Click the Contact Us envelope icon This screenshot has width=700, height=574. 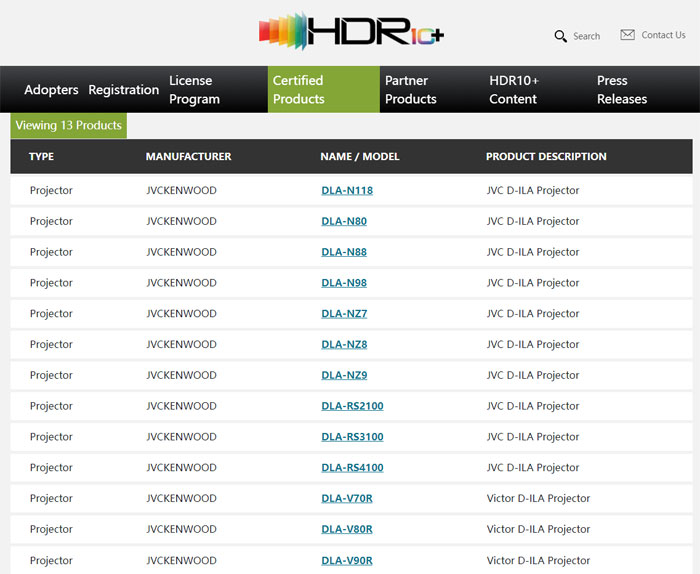[627, 35]
